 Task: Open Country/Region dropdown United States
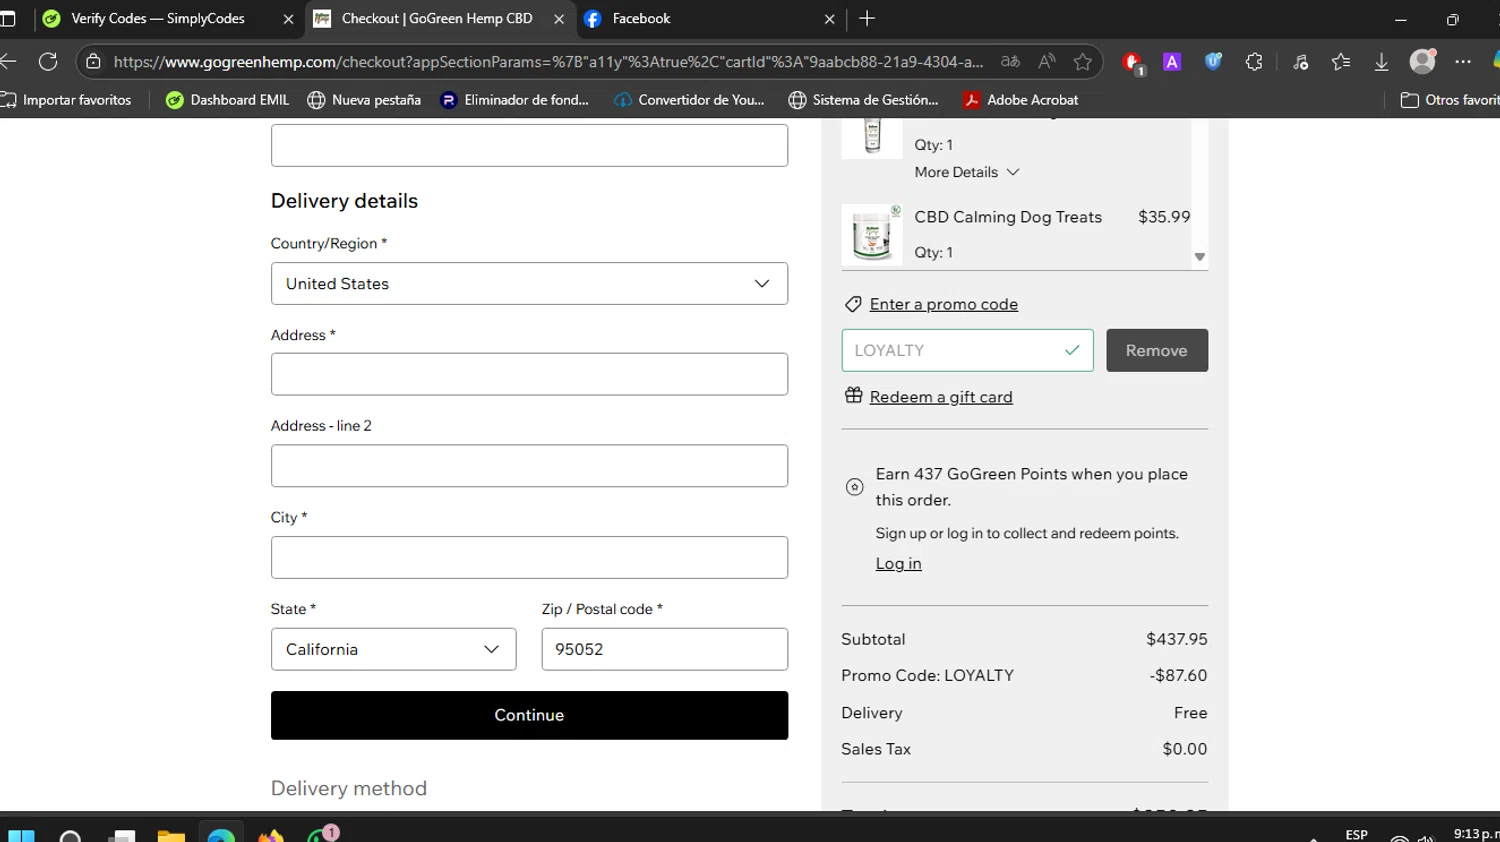click(x=529, y=284)
